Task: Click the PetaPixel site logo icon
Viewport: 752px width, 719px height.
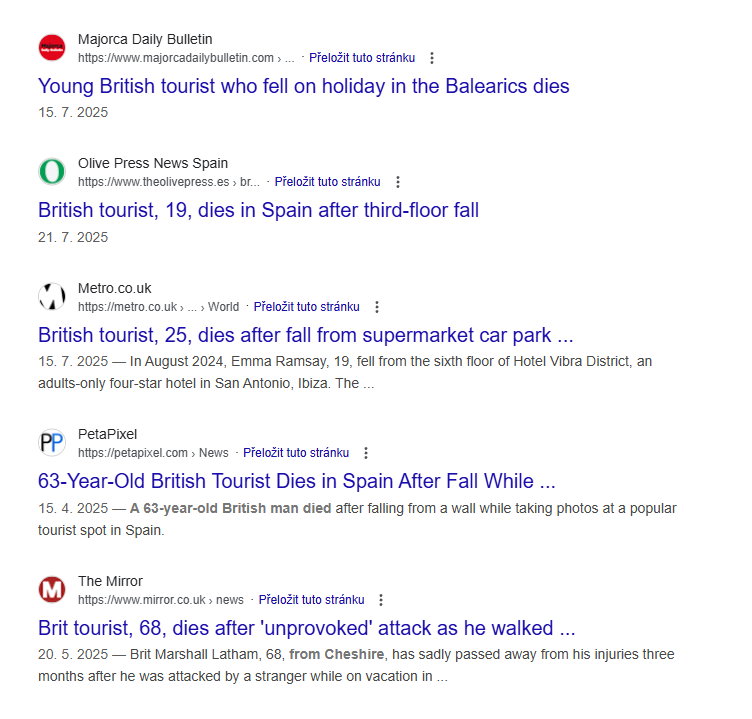Action: click(52, 443)
